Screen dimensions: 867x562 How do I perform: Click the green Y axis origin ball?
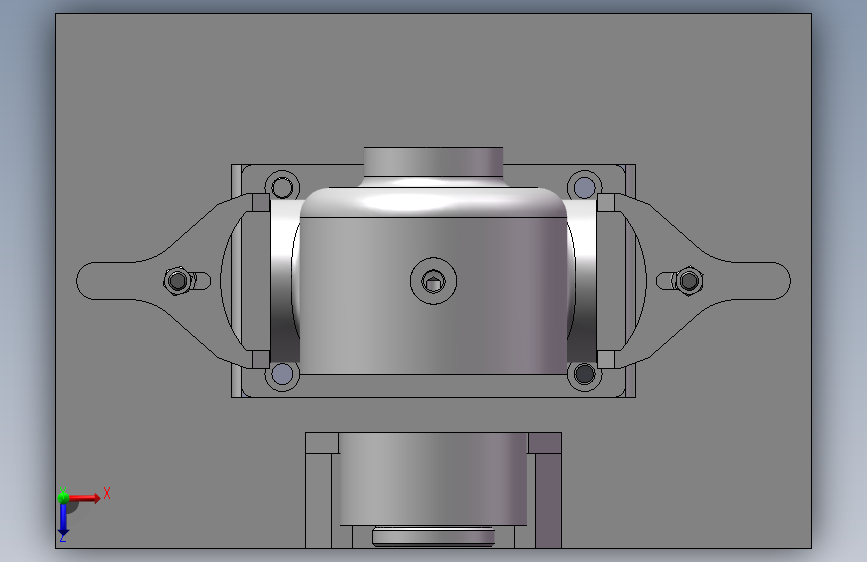(x=63, y=497)
